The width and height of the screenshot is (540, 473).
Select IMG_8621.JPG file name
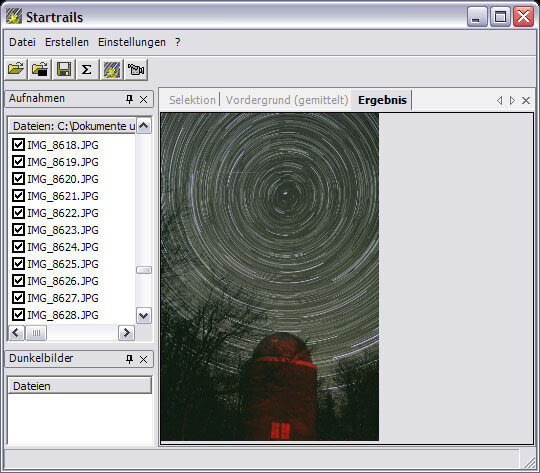point(63,196)
